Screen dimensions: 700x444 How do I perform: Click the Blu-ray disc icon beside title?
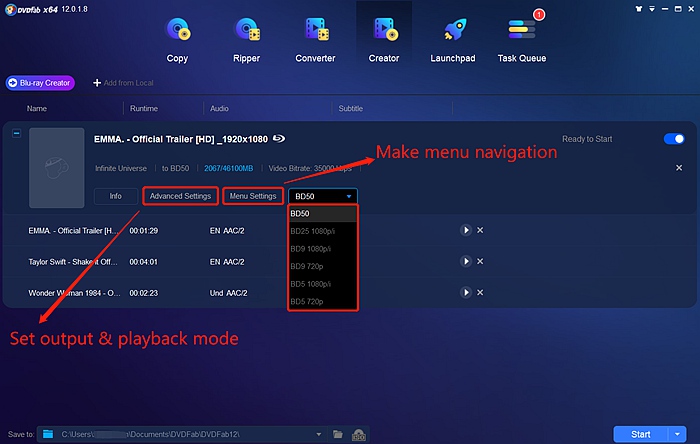click(x=279, y=139)
